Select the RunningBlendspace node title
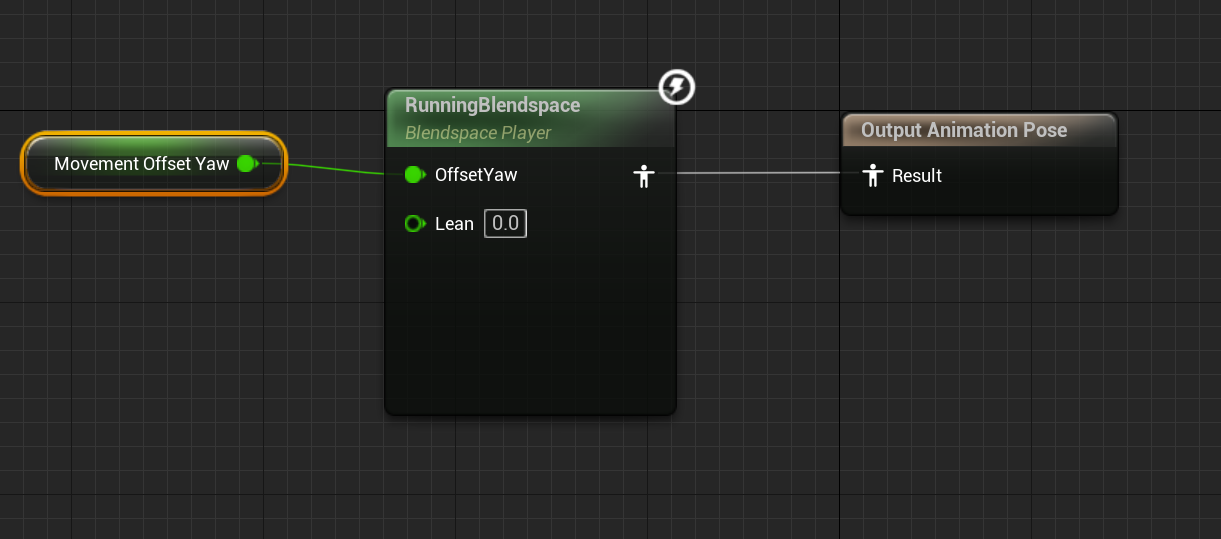This screenshot has height=539, width=1221. tap(492, 105)
